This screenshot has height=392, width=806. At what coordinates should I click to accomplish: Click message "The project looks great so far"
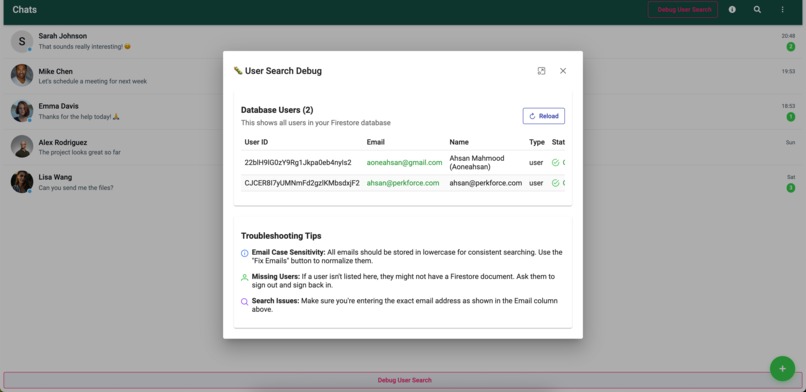(x=80, y=153)
